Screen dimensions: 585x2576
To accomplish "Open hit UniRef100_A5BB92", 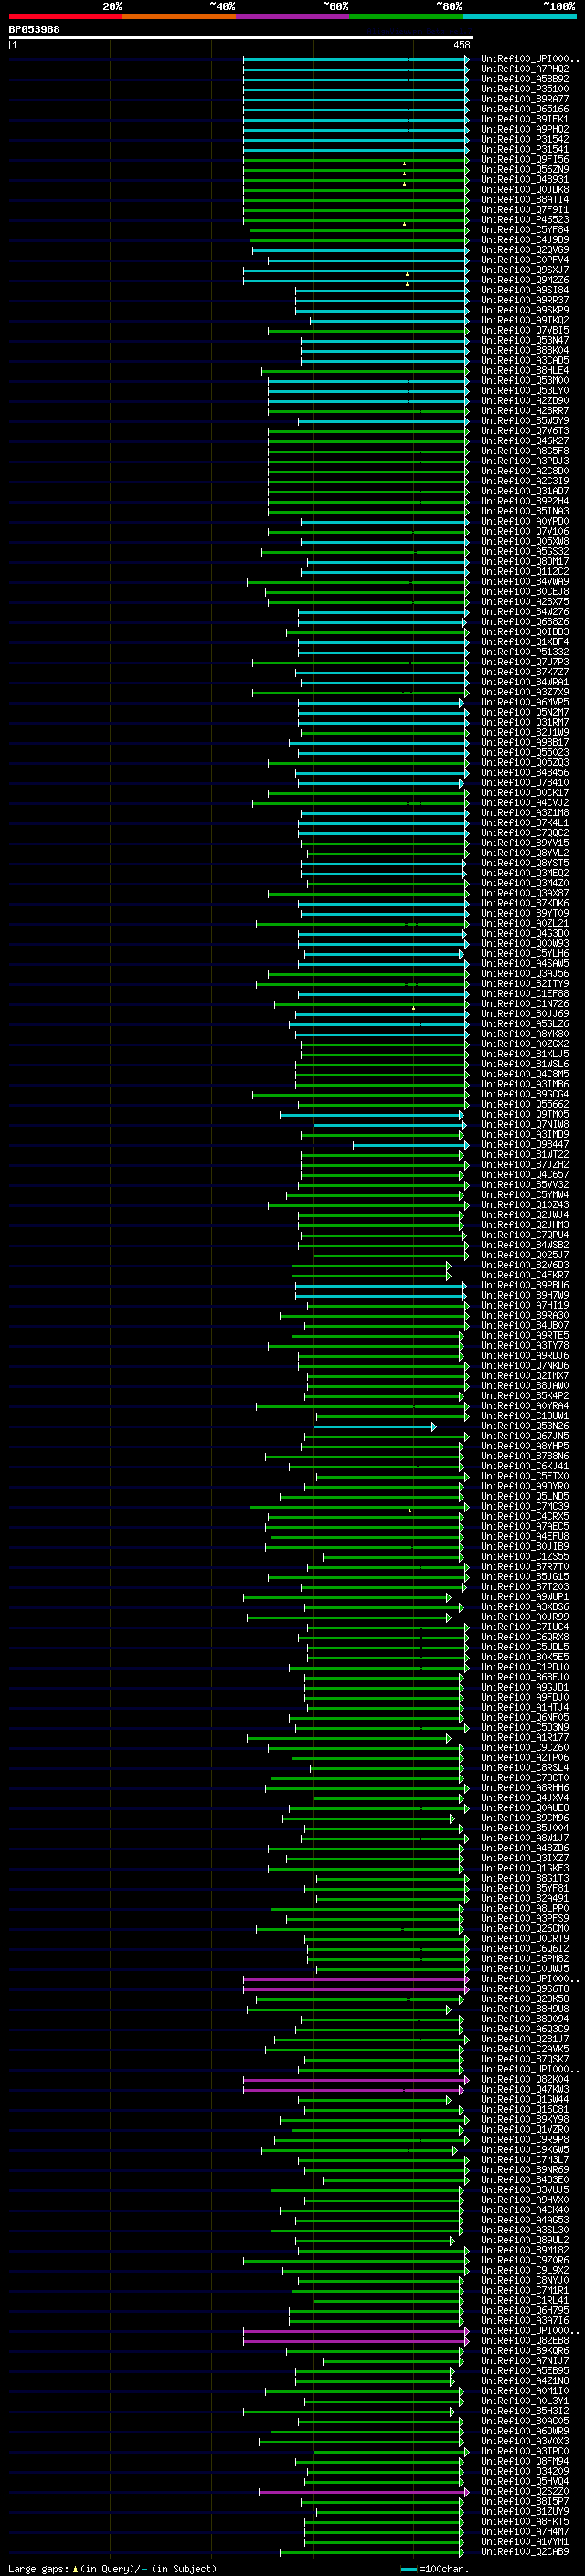I will coord(524,79).
